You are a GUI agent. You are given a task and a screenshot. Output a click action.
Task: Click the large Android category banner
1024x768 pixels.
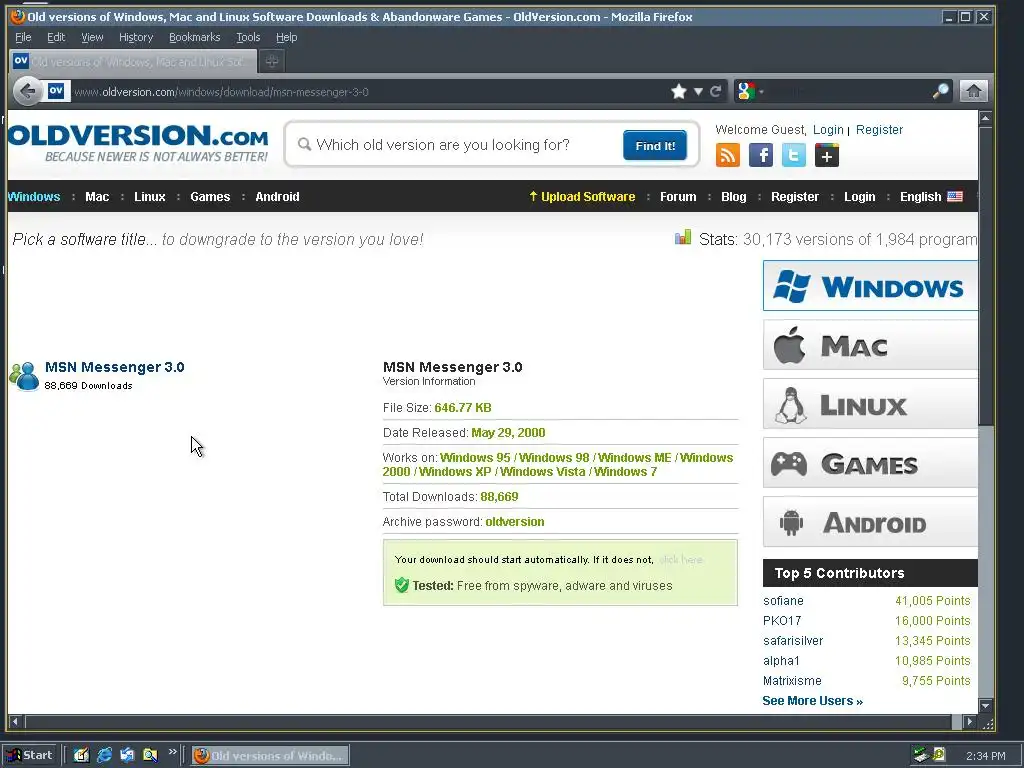(x=870, y=522)
